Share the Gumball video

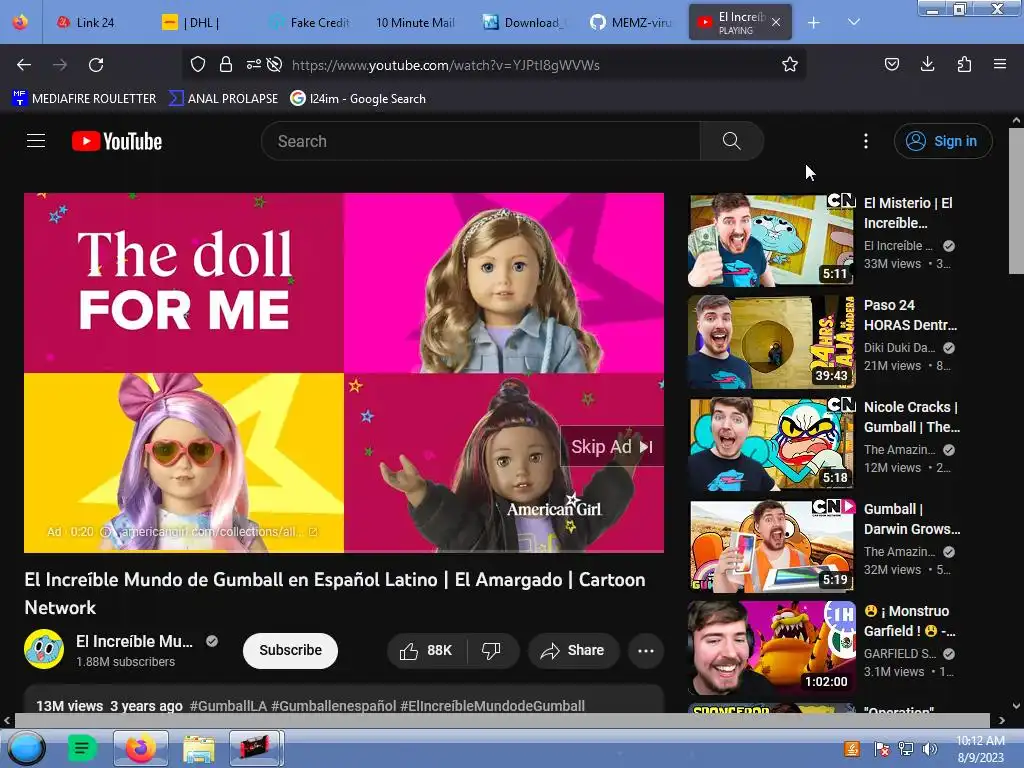click(573, 650)
